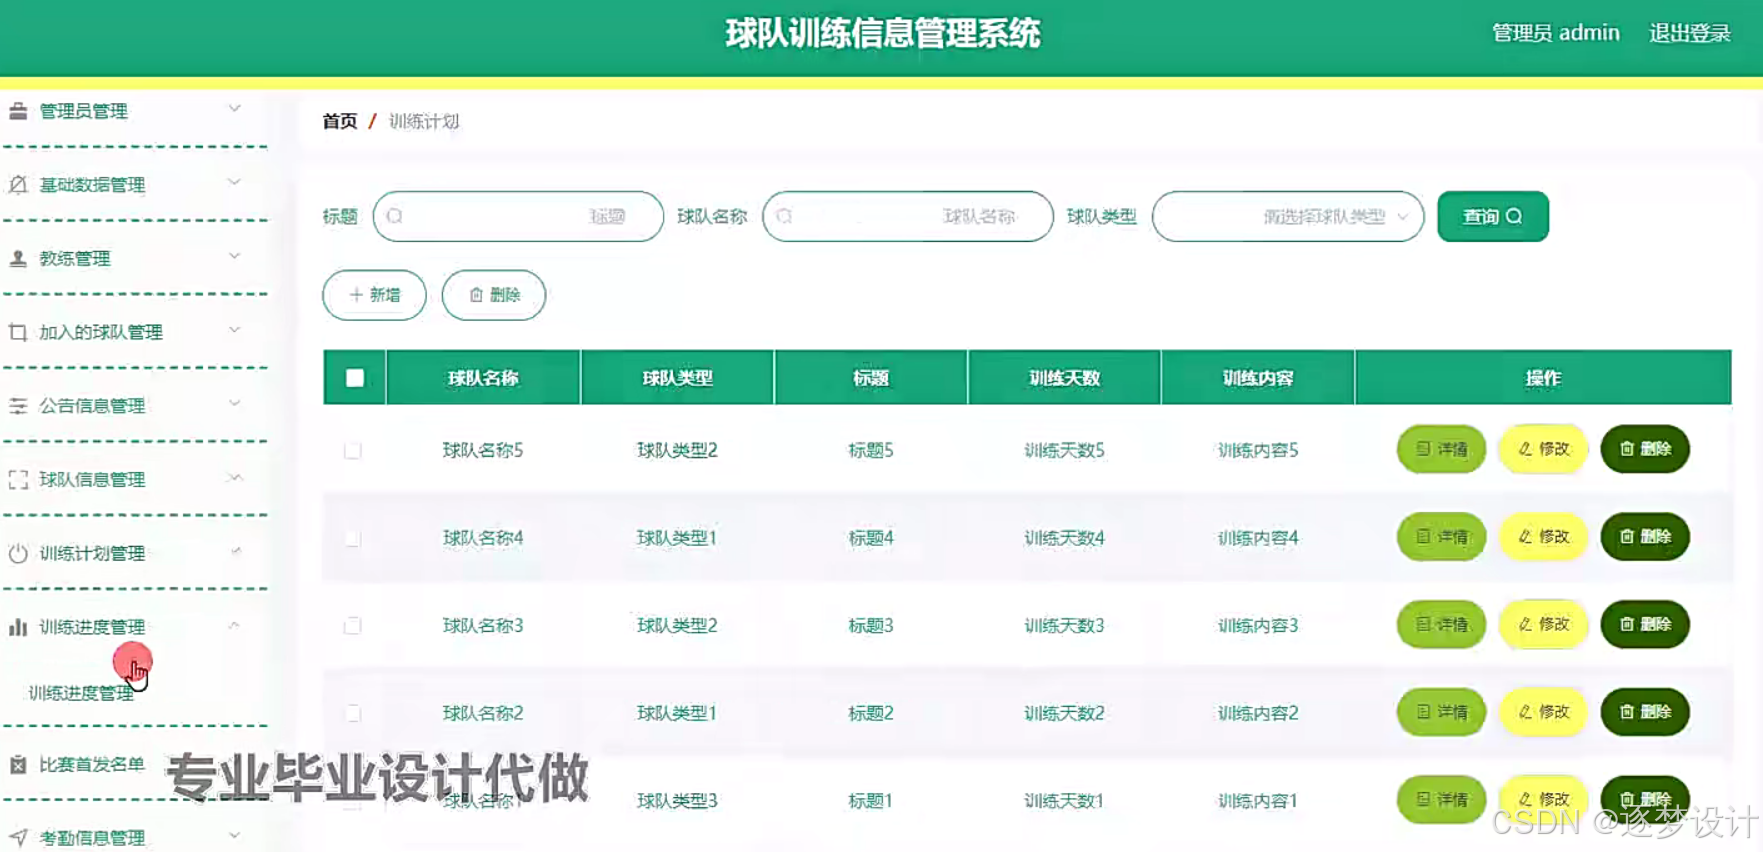View 详情 for 球队名称3 row

(1441, 624)
